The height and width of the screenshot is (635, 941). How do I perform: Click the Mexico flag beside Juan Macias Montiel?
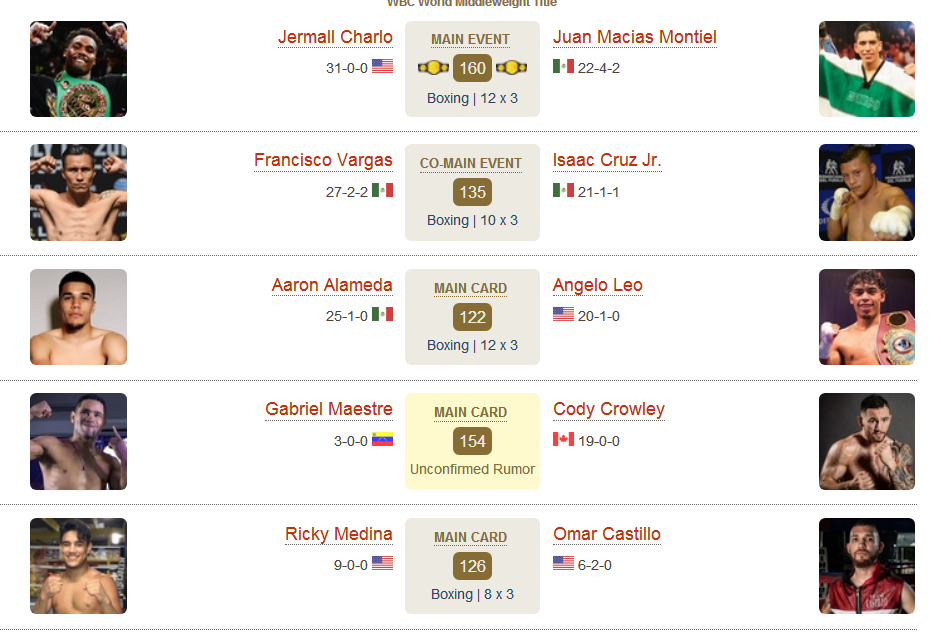pos(563,66)
